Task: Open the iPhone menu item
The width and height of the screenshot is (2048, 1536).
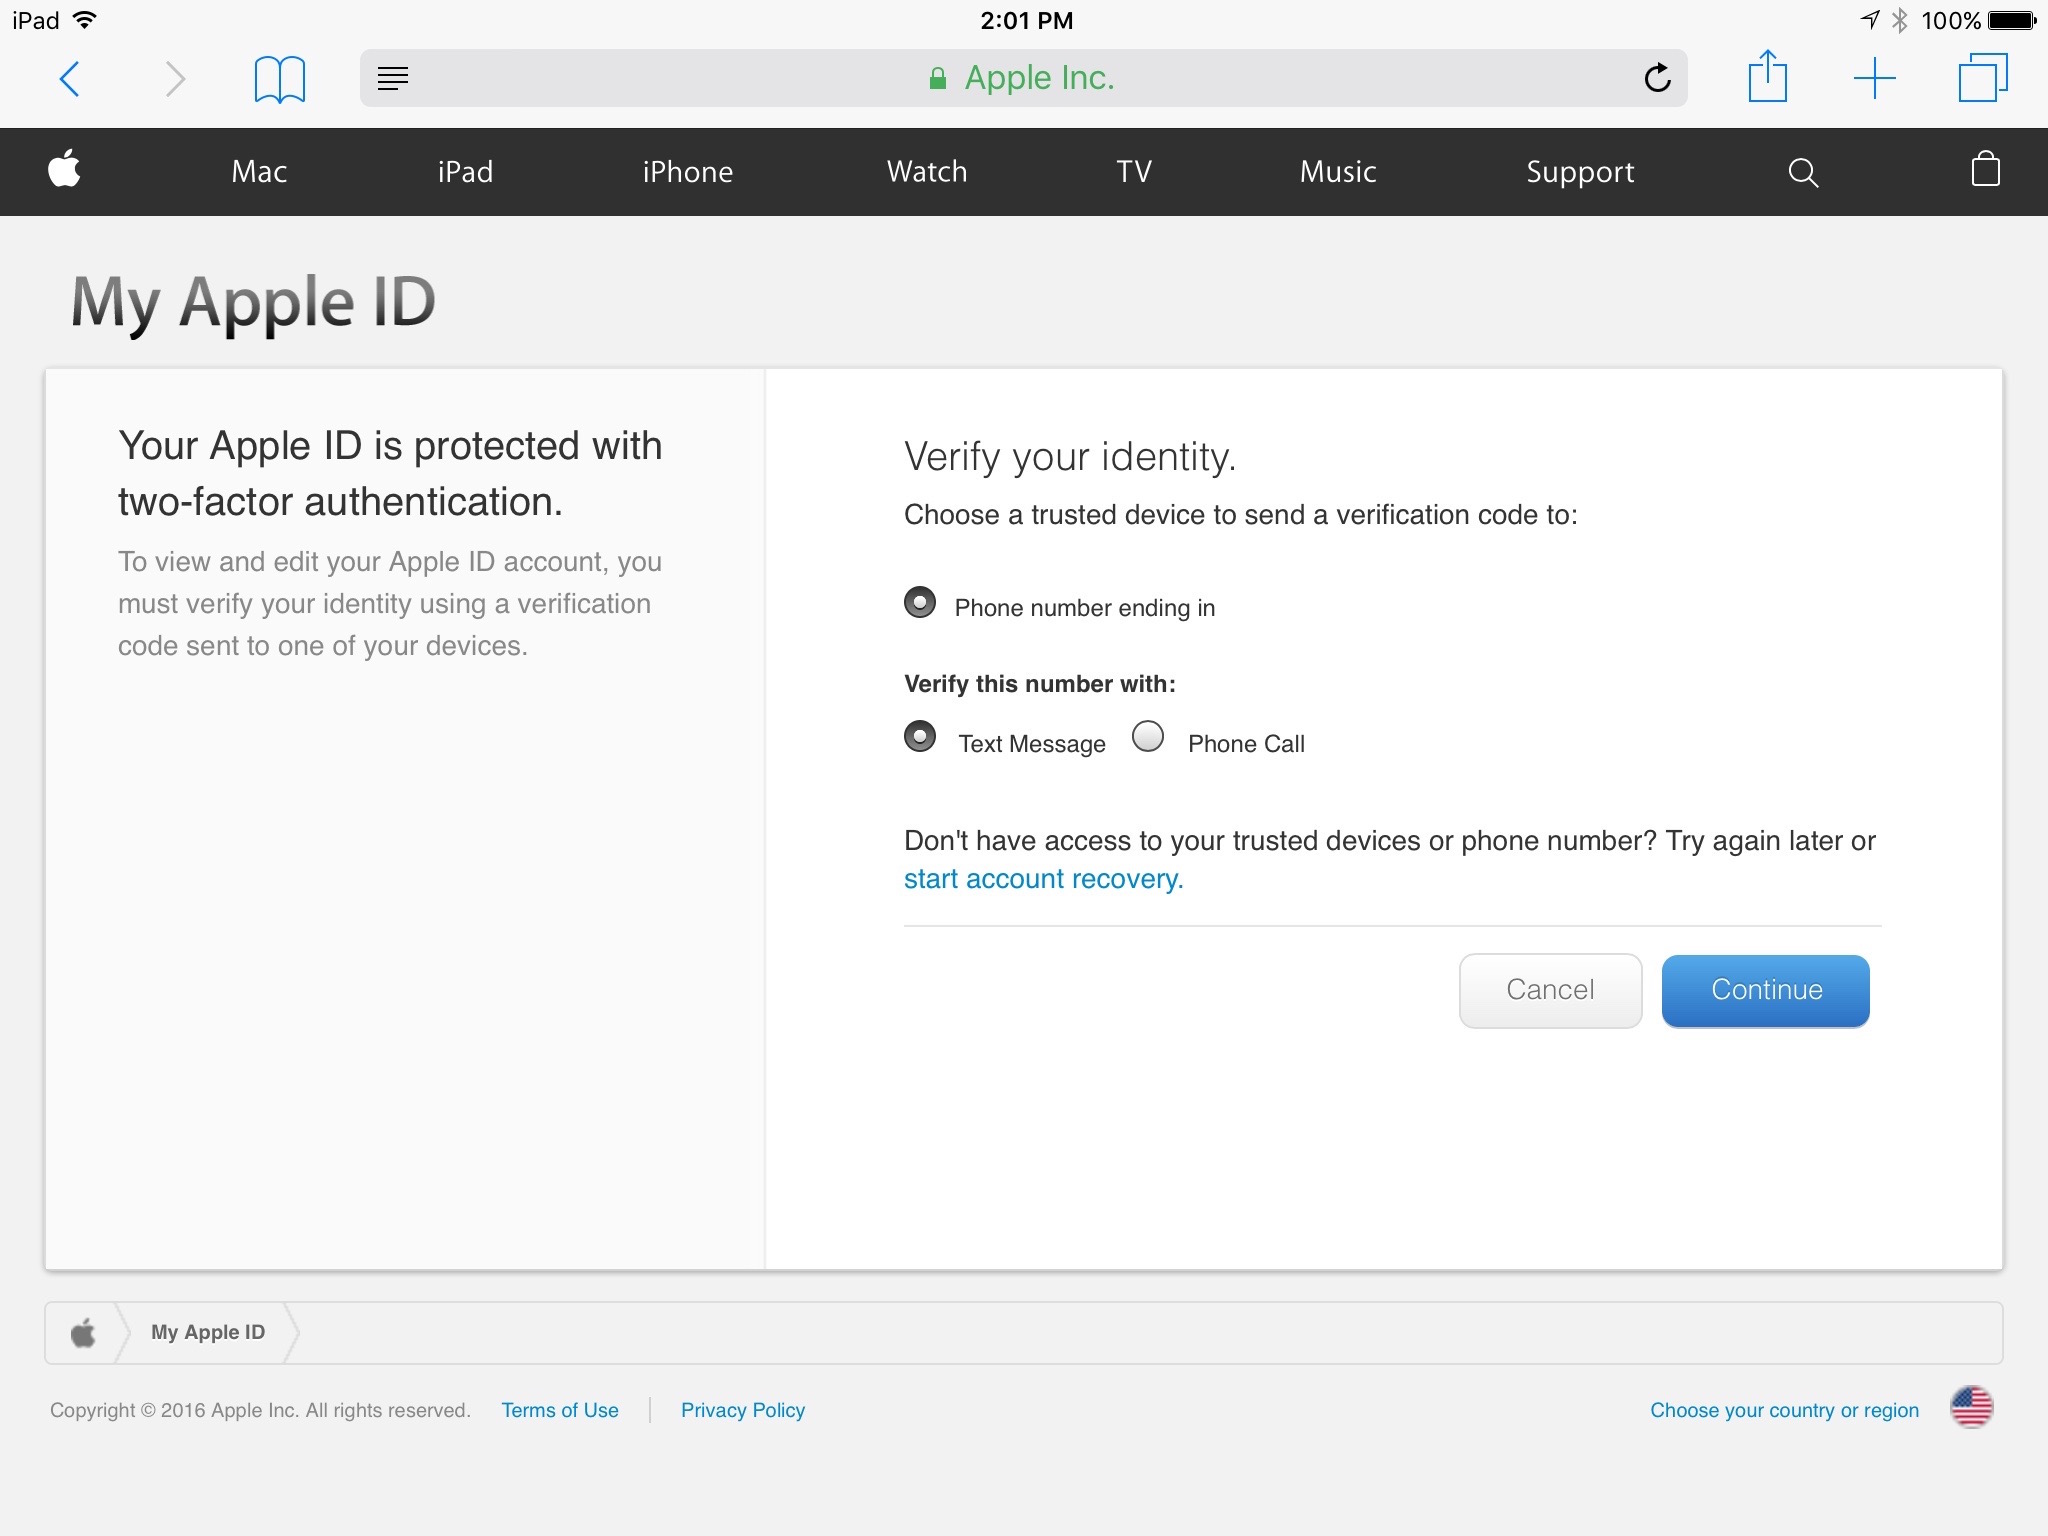Action: (x=688, y=172)
